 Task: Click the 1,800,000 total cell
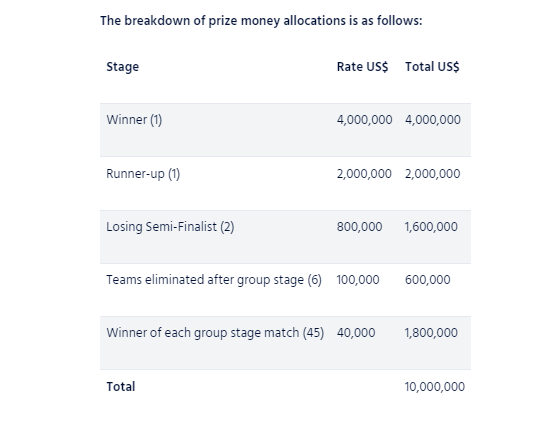pyautogui.click(x=431, y=333)
